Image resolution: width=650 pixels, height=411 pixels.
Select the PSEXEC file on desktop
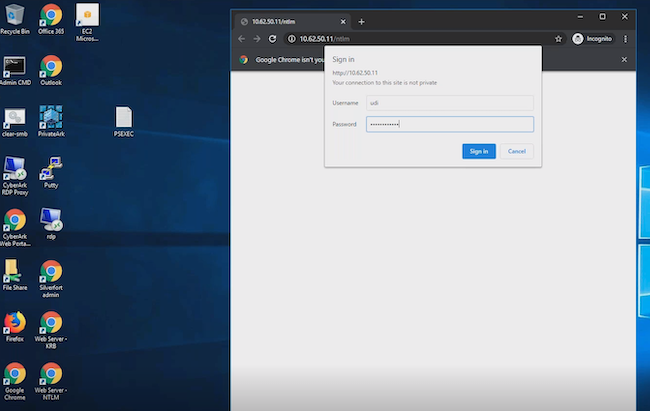coord(124,120)
